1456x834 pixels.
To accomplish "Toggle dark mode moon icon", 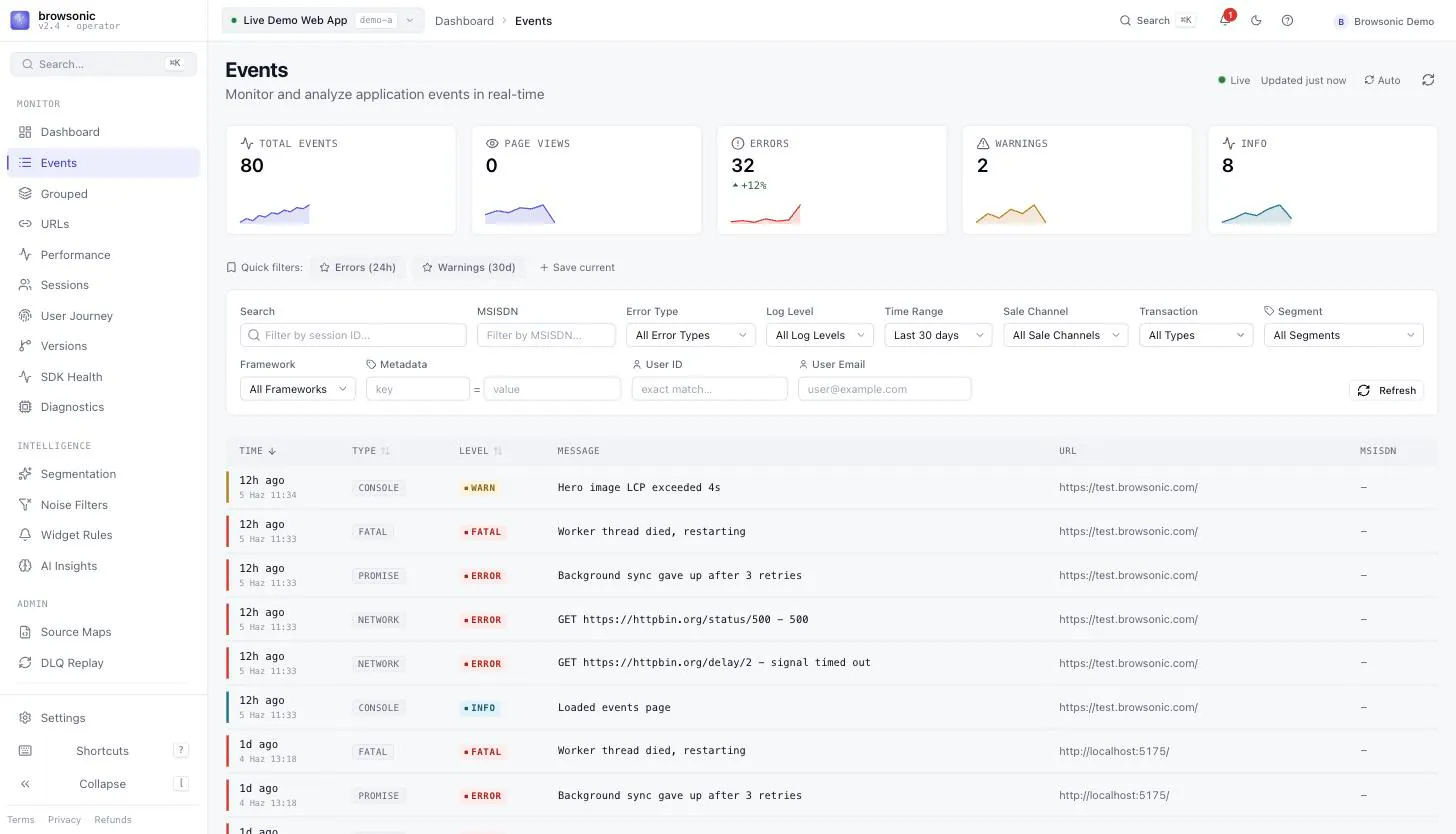I will click(1257, 20).
